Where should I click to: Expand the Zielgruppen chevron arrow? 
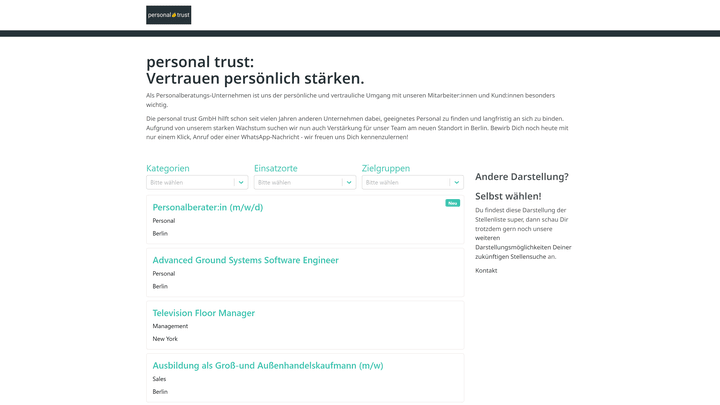click(456, 182)
